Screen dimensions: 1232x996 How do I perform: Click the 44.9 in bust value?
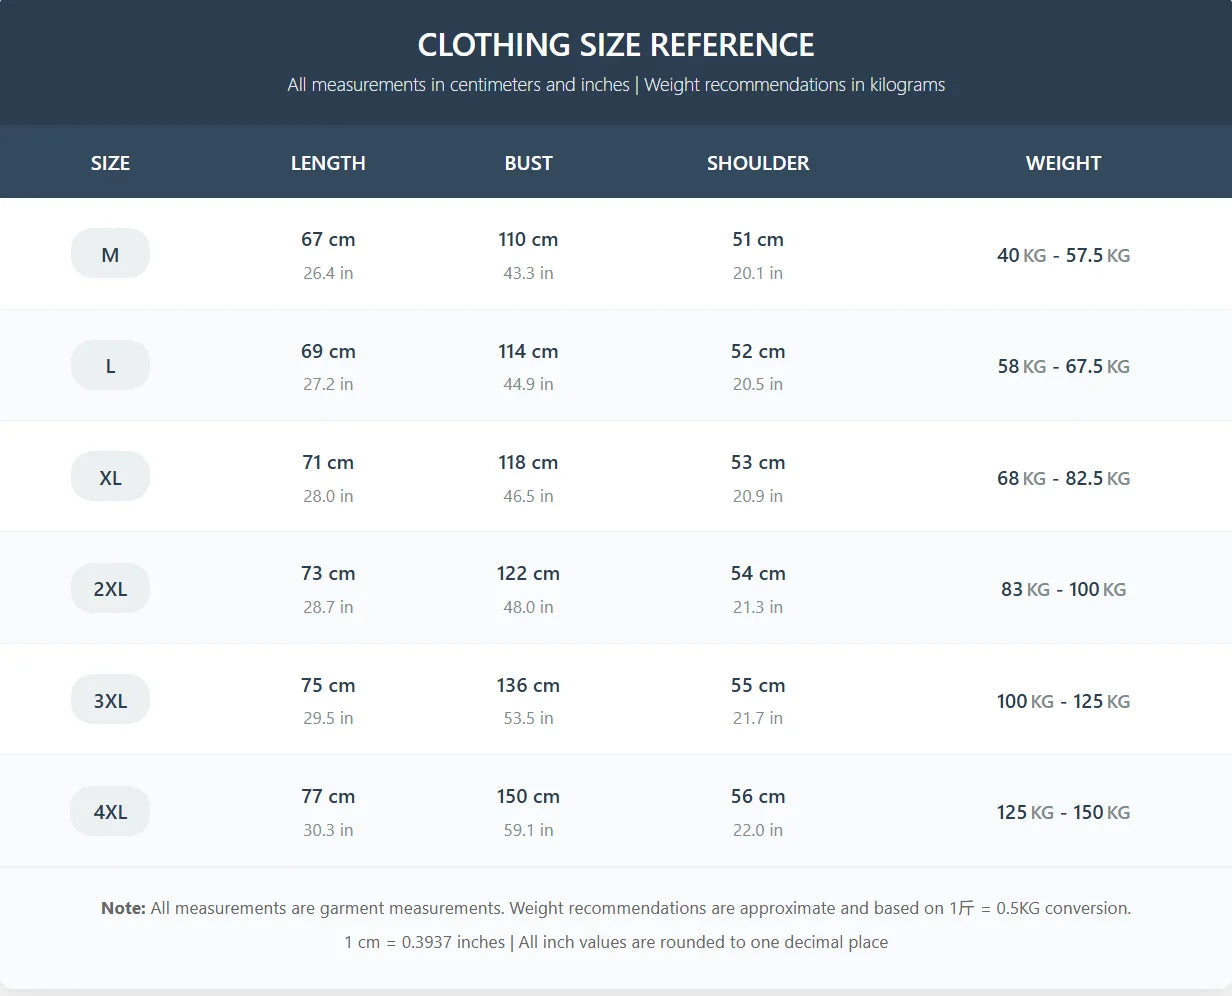528,384
